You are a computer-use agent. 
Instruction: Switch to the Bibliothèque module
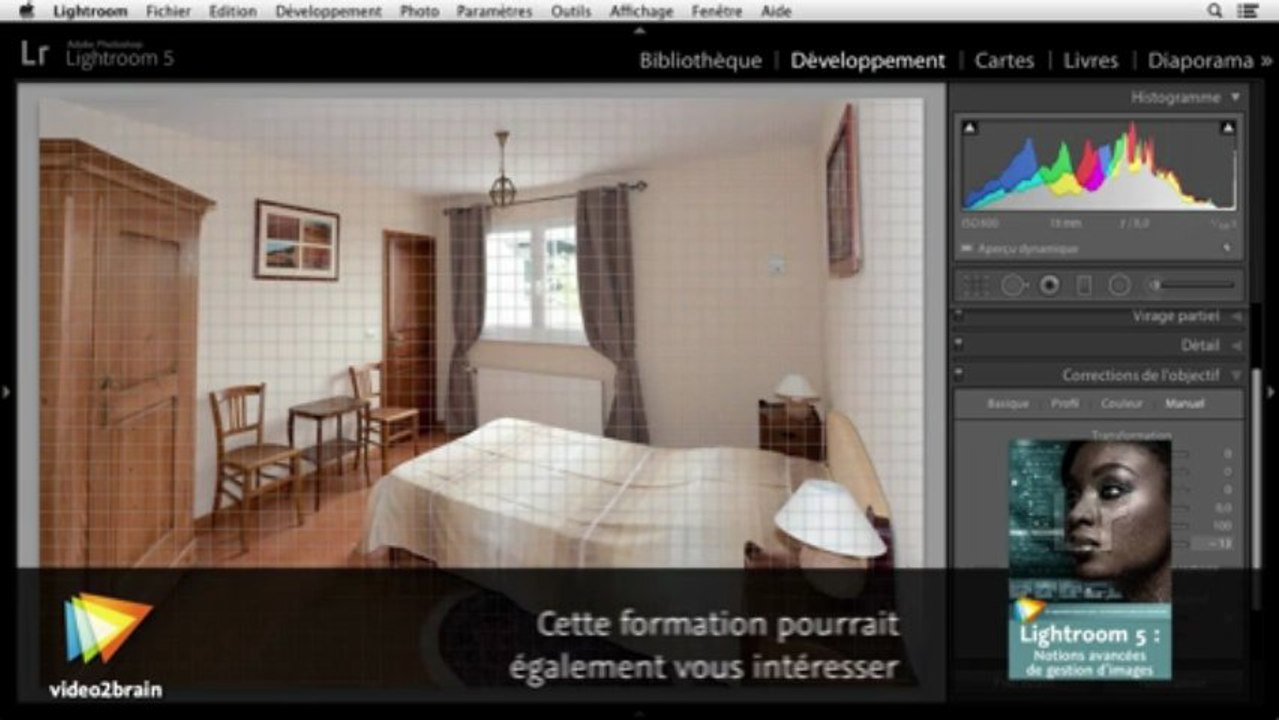click(700, 60)
